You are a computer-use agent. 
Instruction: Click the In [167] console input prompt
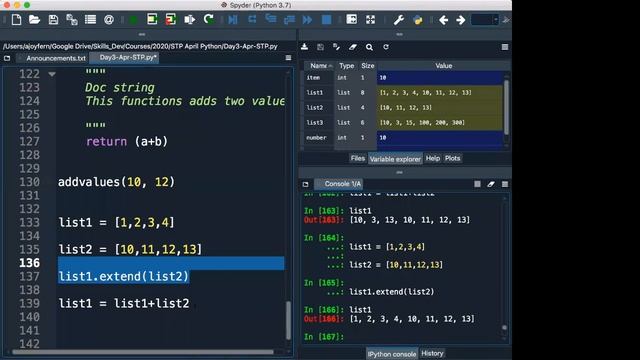click(x=324, y=337)
